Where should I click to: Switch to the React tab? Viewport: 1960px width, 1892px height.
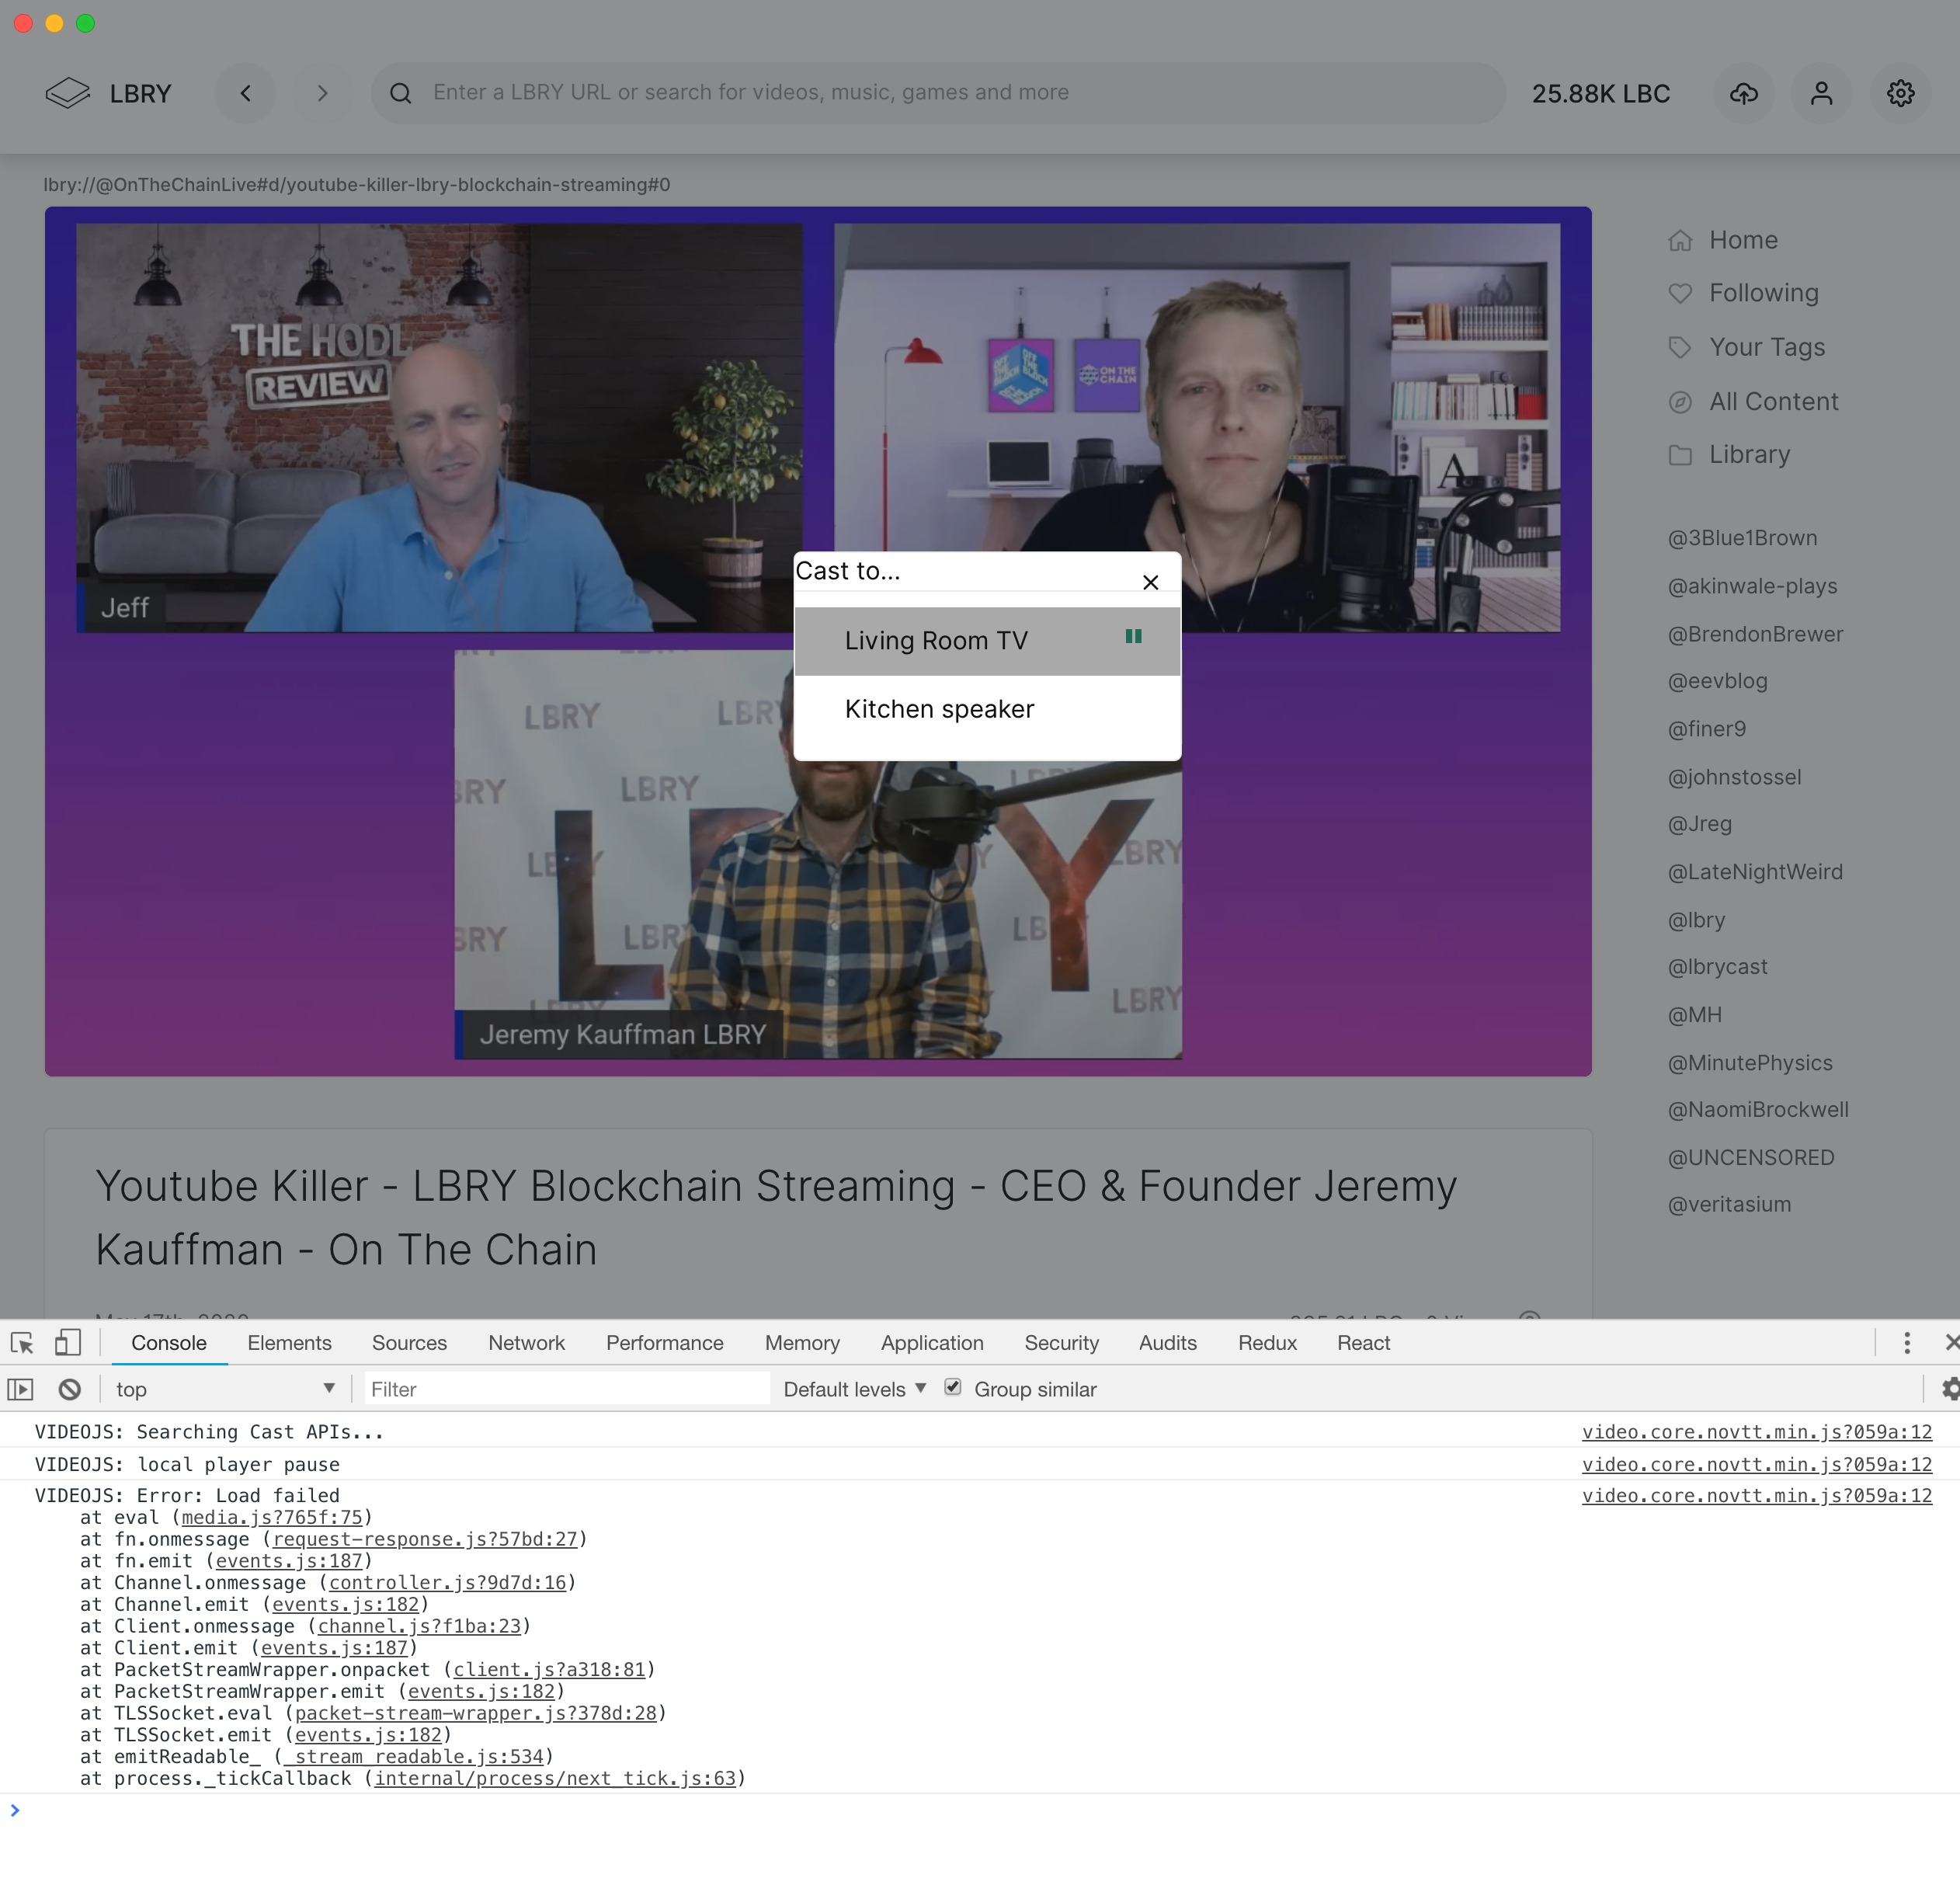[x=1363, y=1343]
